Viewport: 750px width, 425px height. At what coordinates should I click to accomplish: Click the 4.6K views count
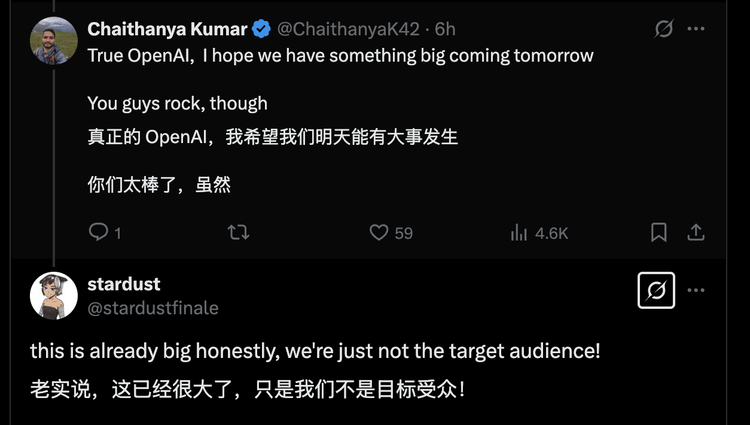point(551,233)
